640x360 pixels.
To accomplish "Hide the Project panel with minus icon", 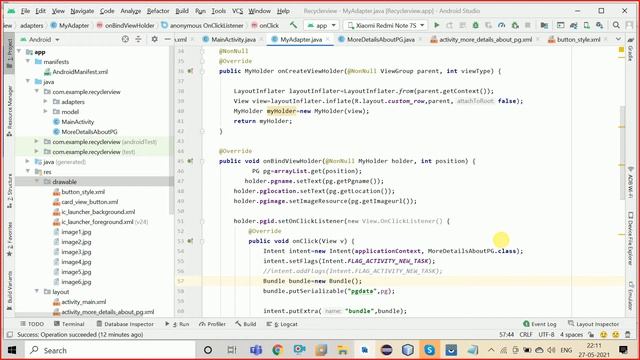I will (167, 39).
